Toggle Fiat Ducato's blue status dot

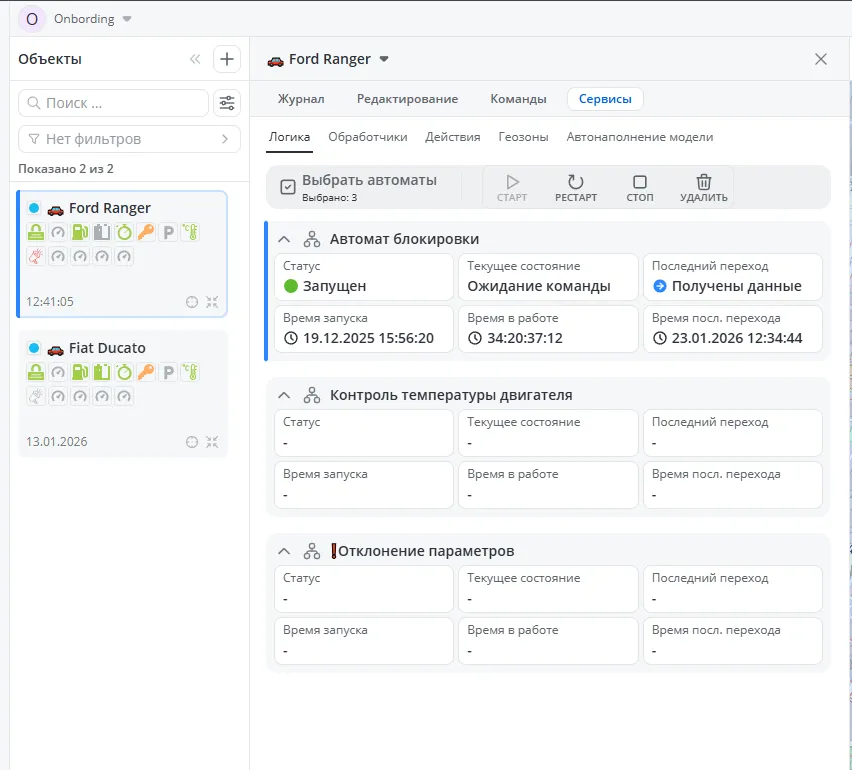(x=34, y=348)
